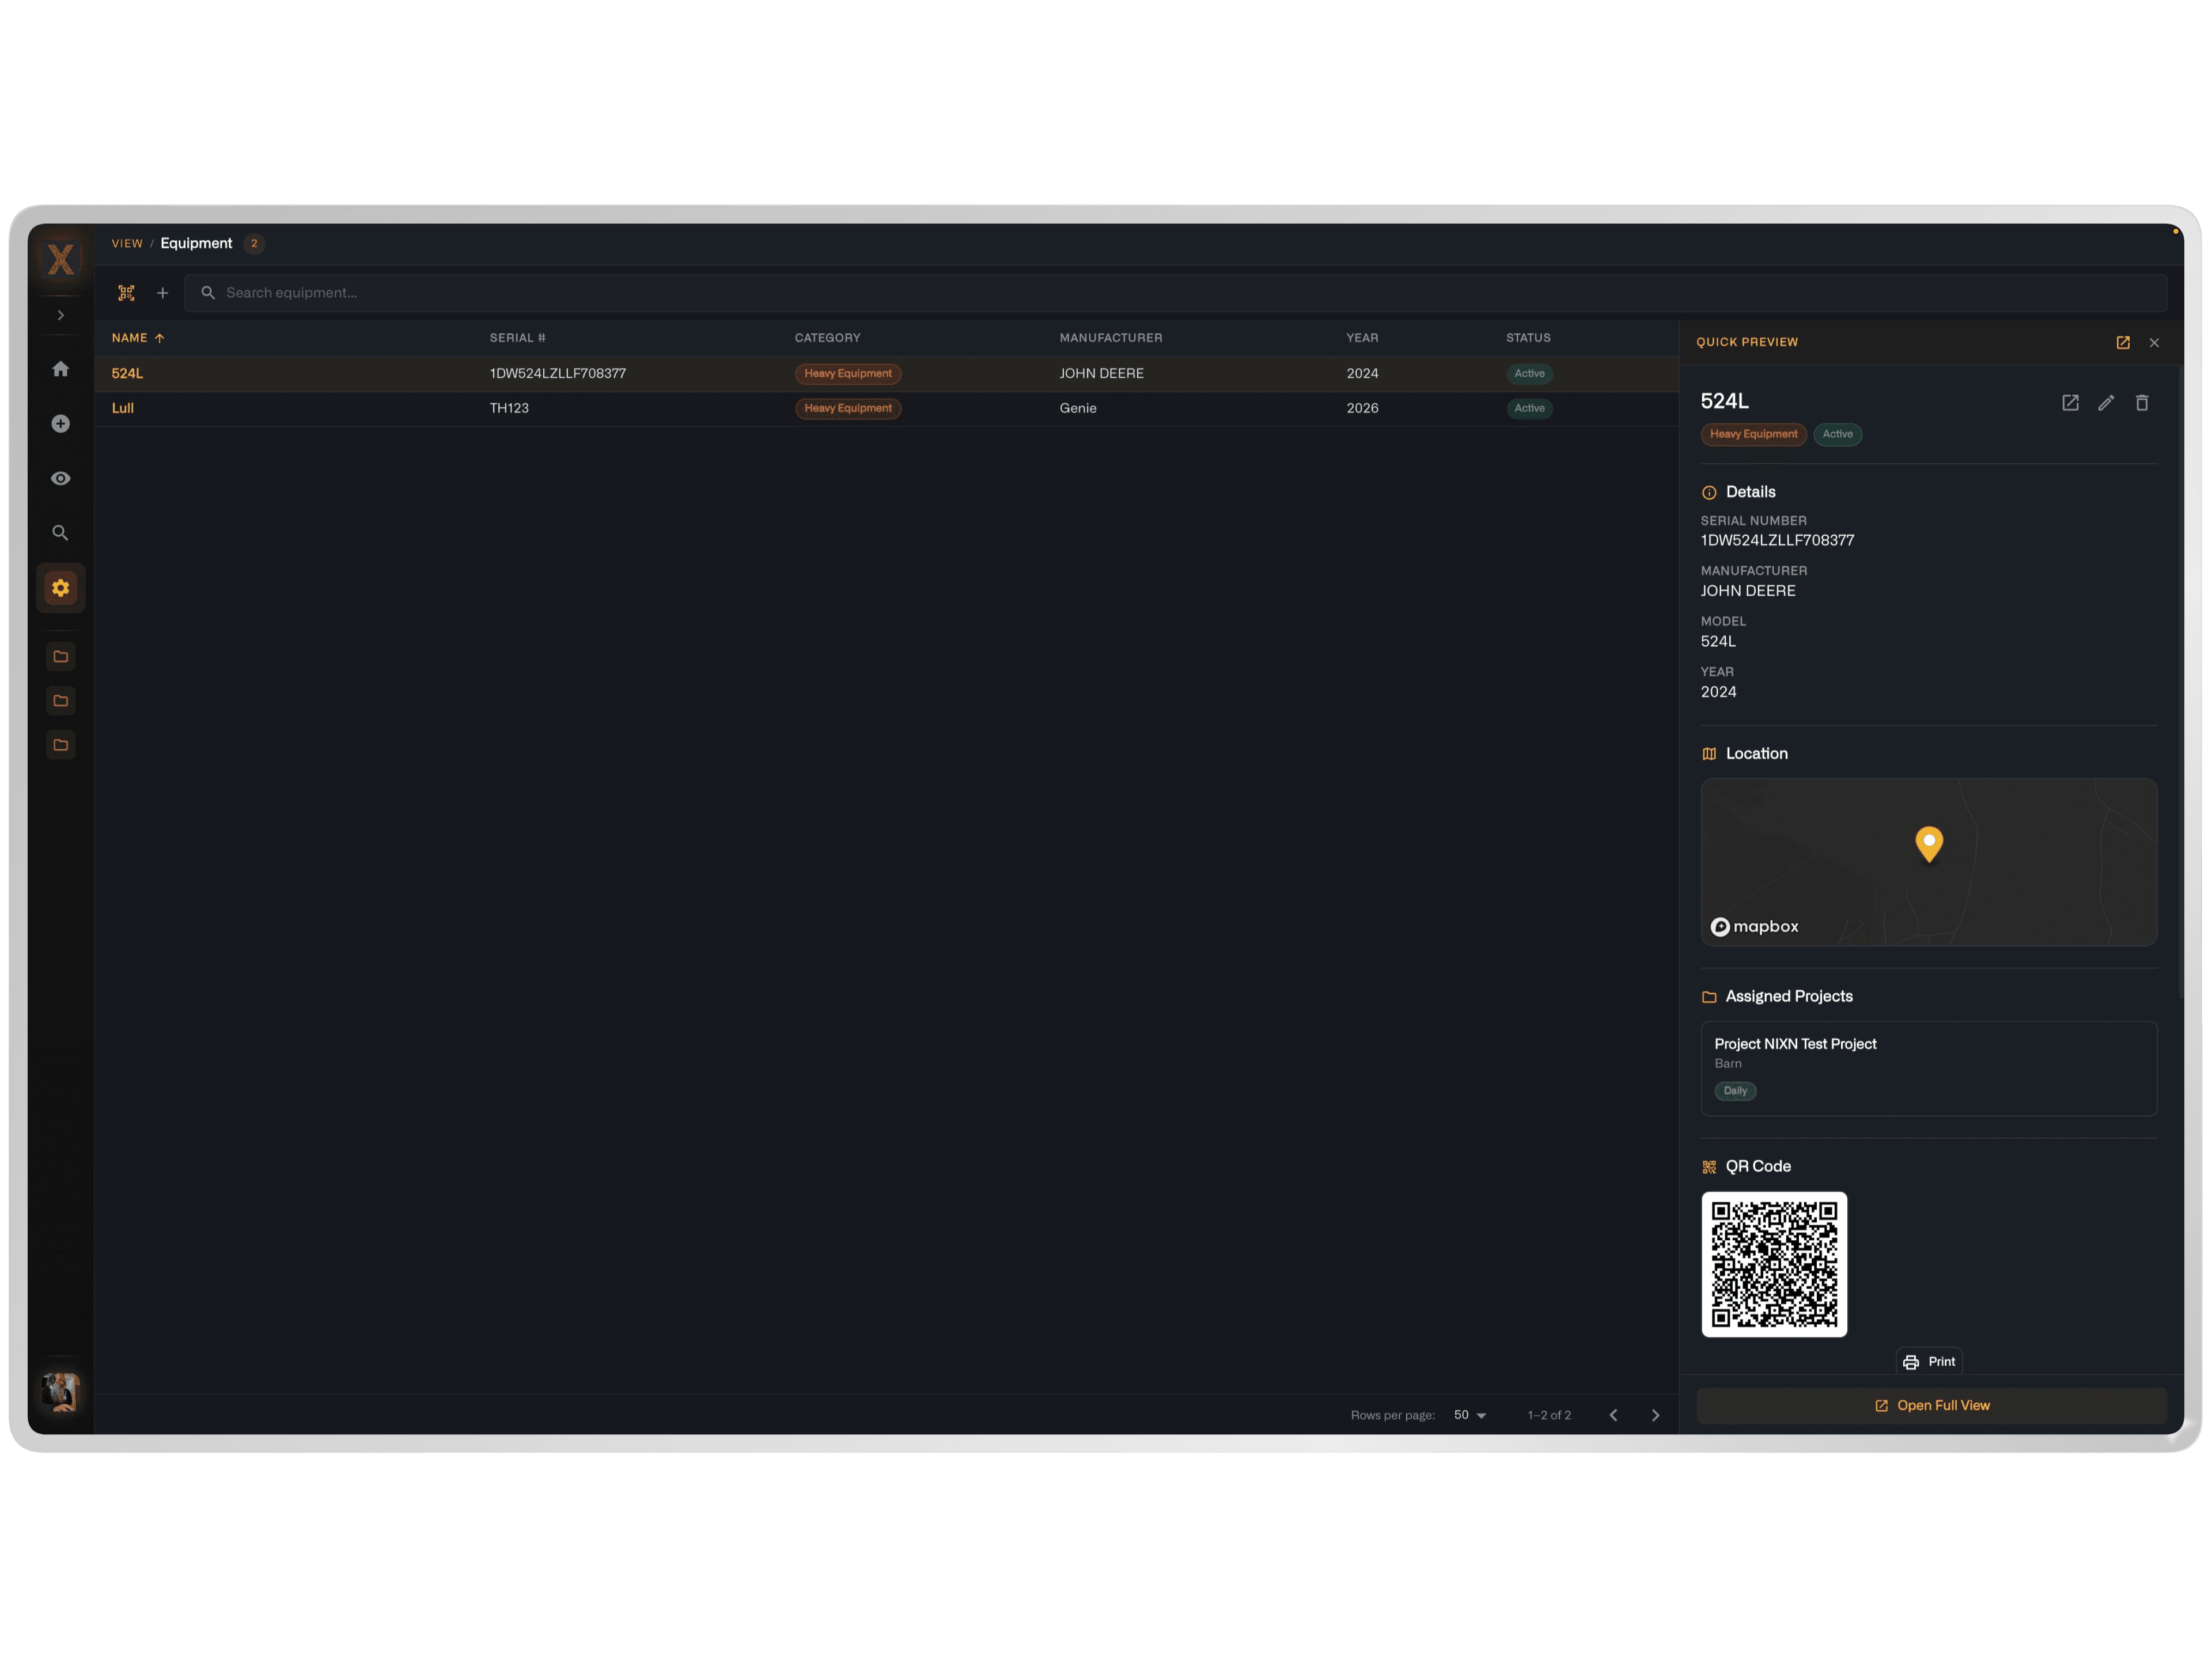Screen dimensions: 2212x1659
Task: Click serial TH123 cell
Action: [x=509, y=408]
